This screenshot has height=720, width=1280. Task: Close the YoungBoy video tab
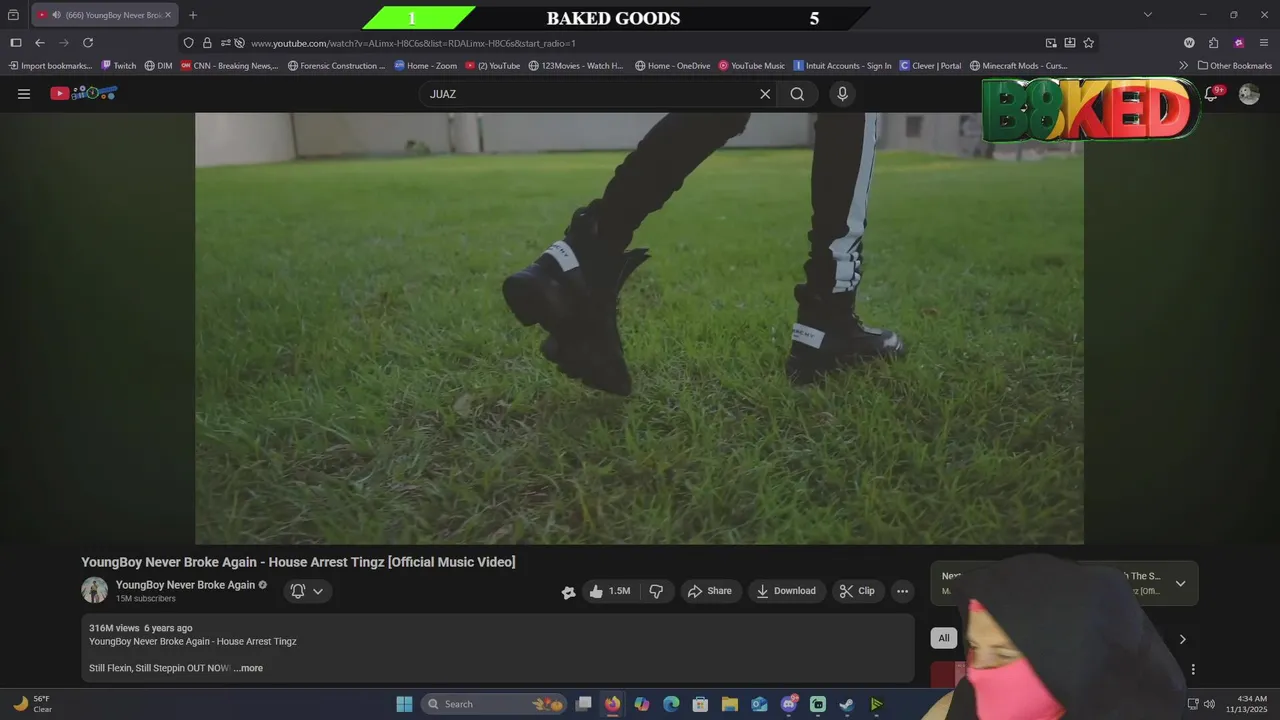(x=168, y=15)
